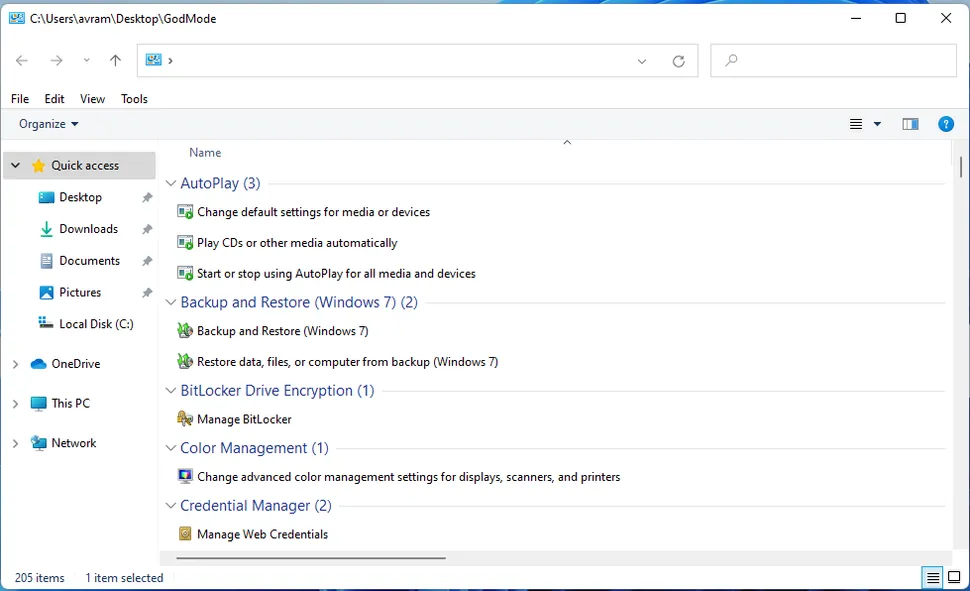Open the Tools menu

[x=134, y=99]
